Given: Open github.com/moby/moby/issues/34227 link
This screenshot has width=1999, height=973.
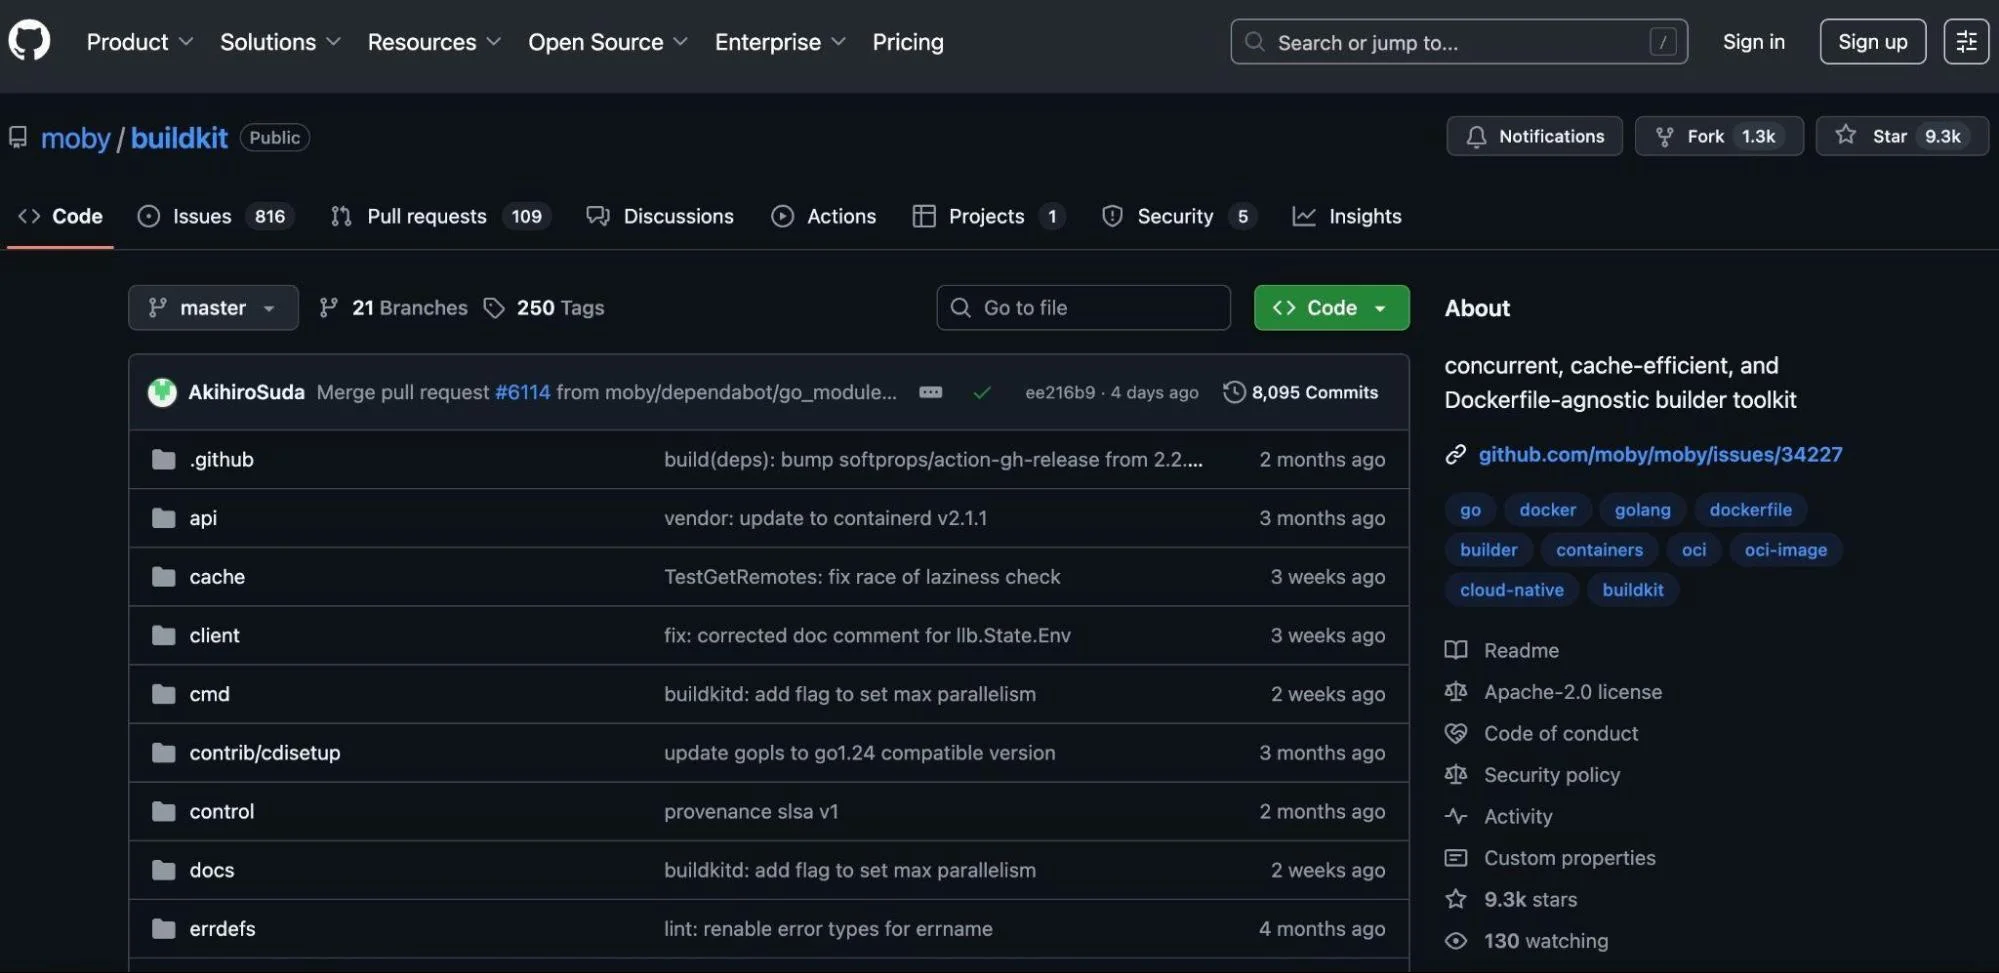Looking at the screenshot, I should [x=1660, y=455].
